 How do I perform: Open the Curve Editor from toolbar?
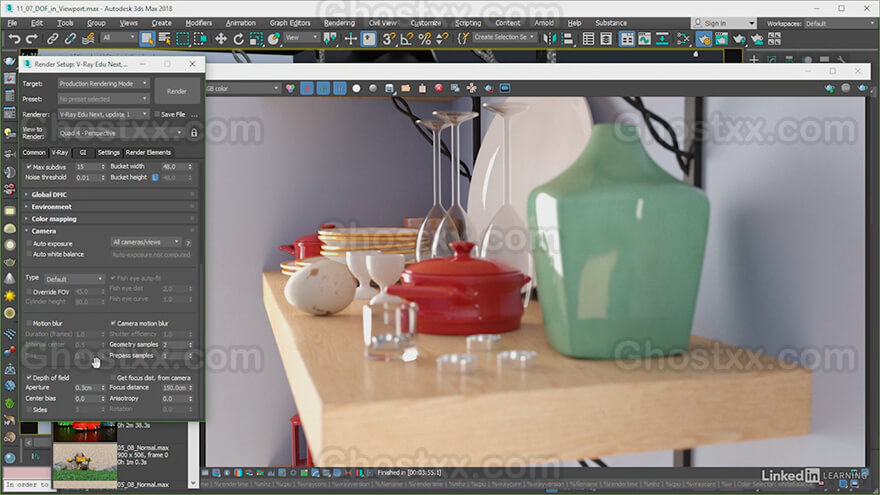[x=644, y=39]
